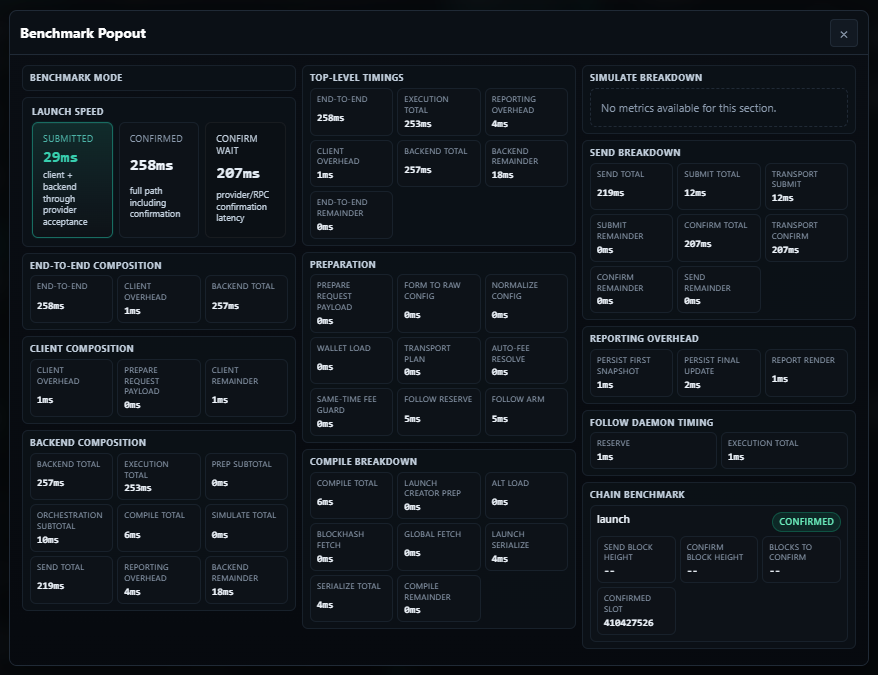The width and height of the screenshot is (878, 675).
Task: Click Reporting Overhead 4ms card in Top-Level Timings
Action: (526, 111)
